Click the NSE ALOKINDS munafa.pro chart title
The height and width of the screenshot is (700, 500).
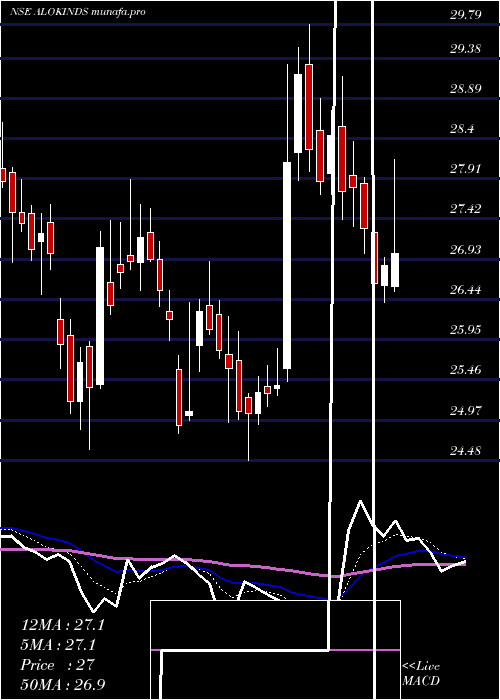click(x=78, y=12)
